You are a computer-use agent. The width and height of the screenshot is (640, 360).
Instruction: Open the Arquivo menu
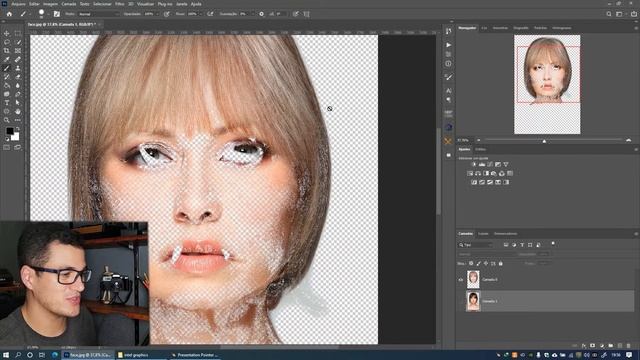(18, 4)
